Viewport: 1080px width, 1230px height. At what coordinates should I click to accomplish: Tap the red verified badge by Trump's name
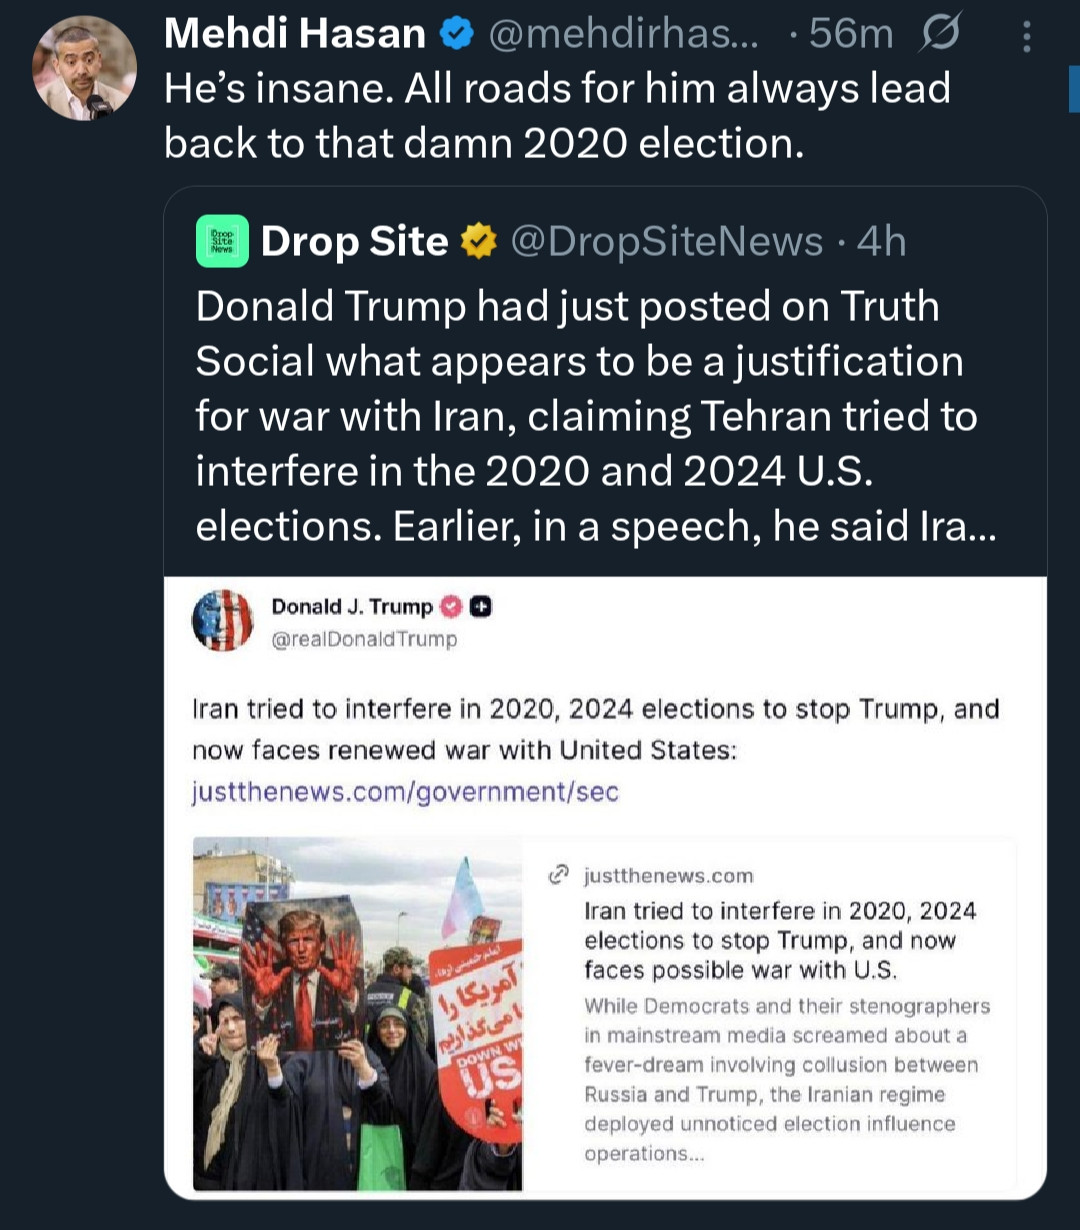pos(451,607)
